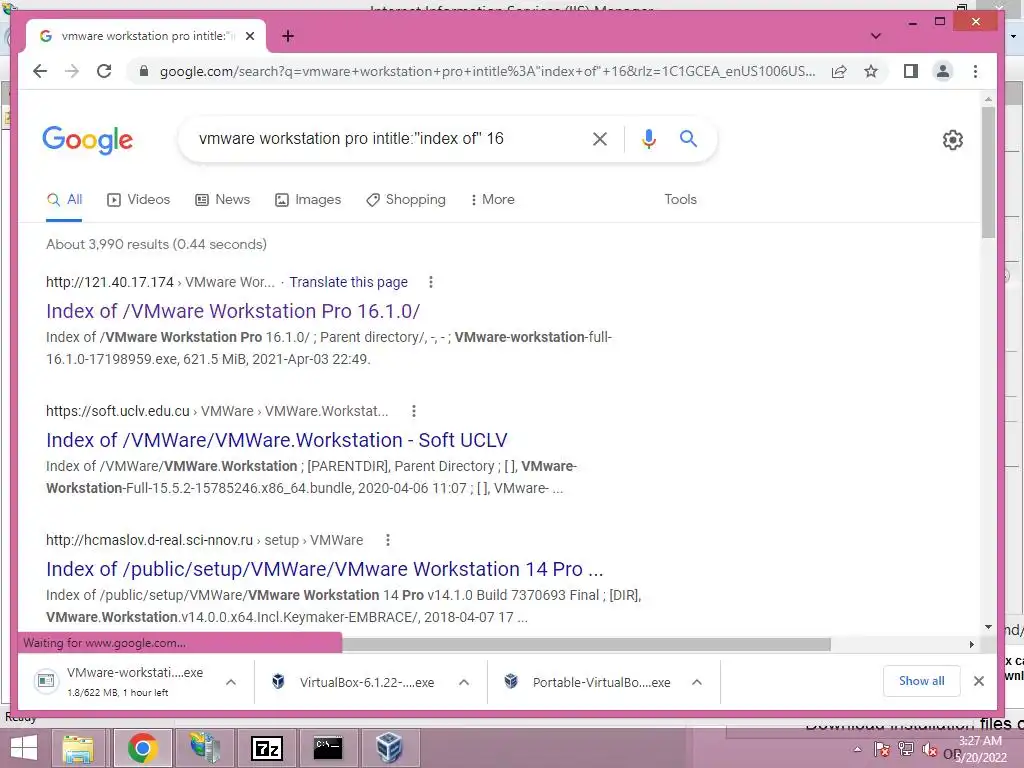Open the tab search chevron in title bar
Image resolution: width=1024 pixels, height=768 pixels.
pos(876,36)
